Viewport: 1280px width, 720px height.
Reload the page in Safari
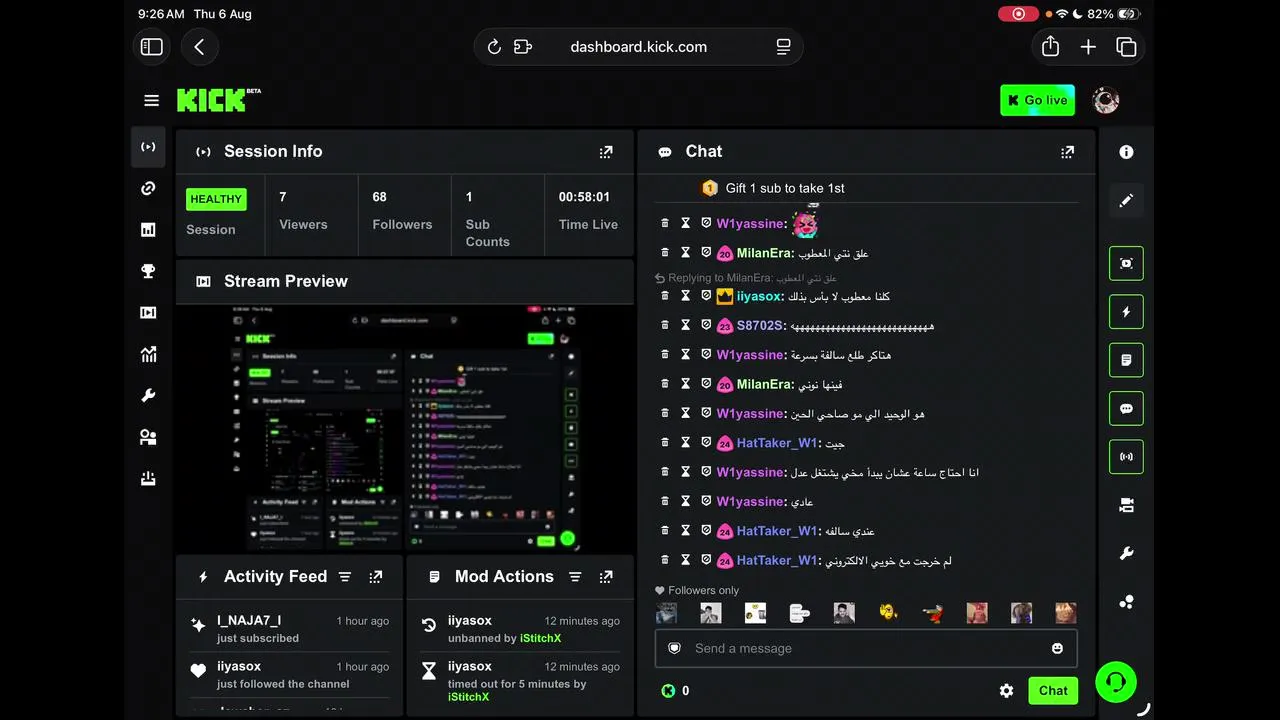point(494,47)
